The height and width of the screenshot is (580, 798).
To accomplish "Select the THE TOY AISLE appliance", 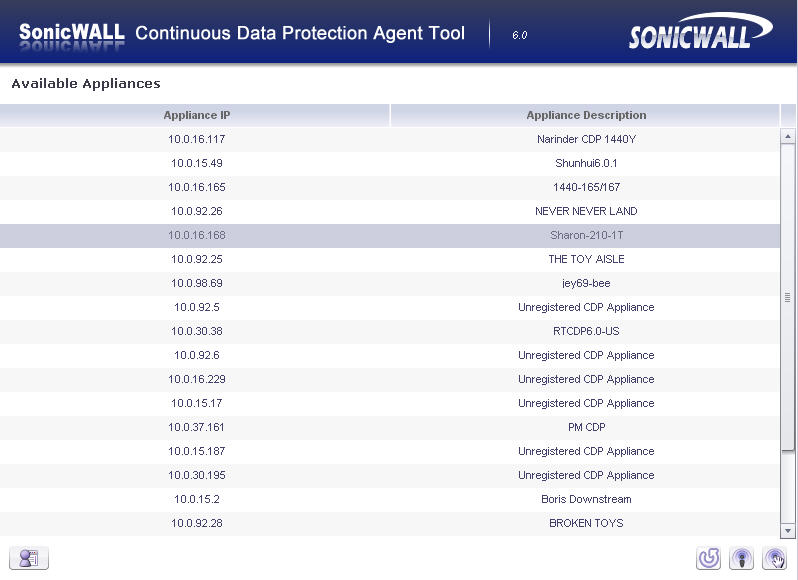I will pyautogui.click(x=390, y=259).
